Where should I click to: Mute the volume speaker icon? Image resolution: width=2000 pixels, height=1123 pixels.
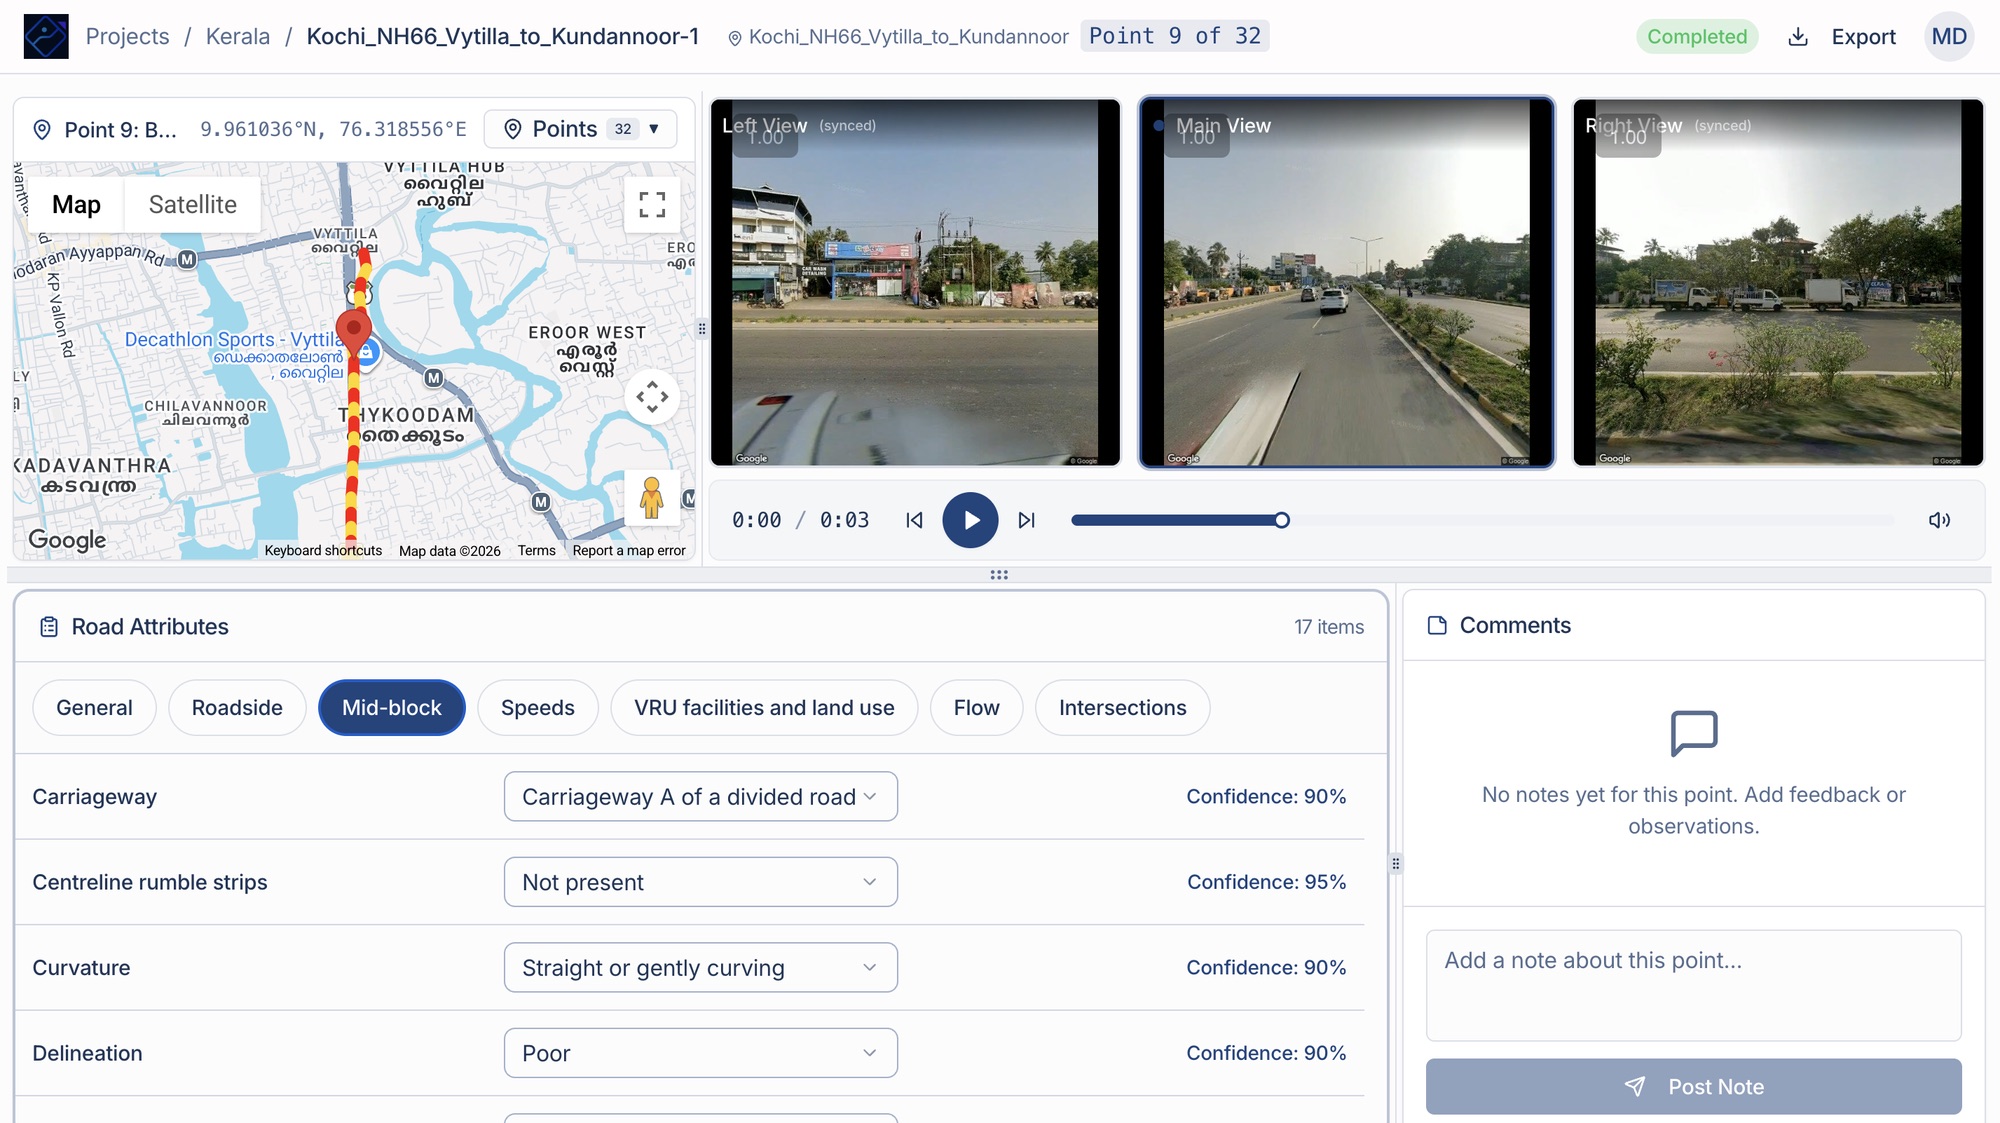(x=1939, y=520)
